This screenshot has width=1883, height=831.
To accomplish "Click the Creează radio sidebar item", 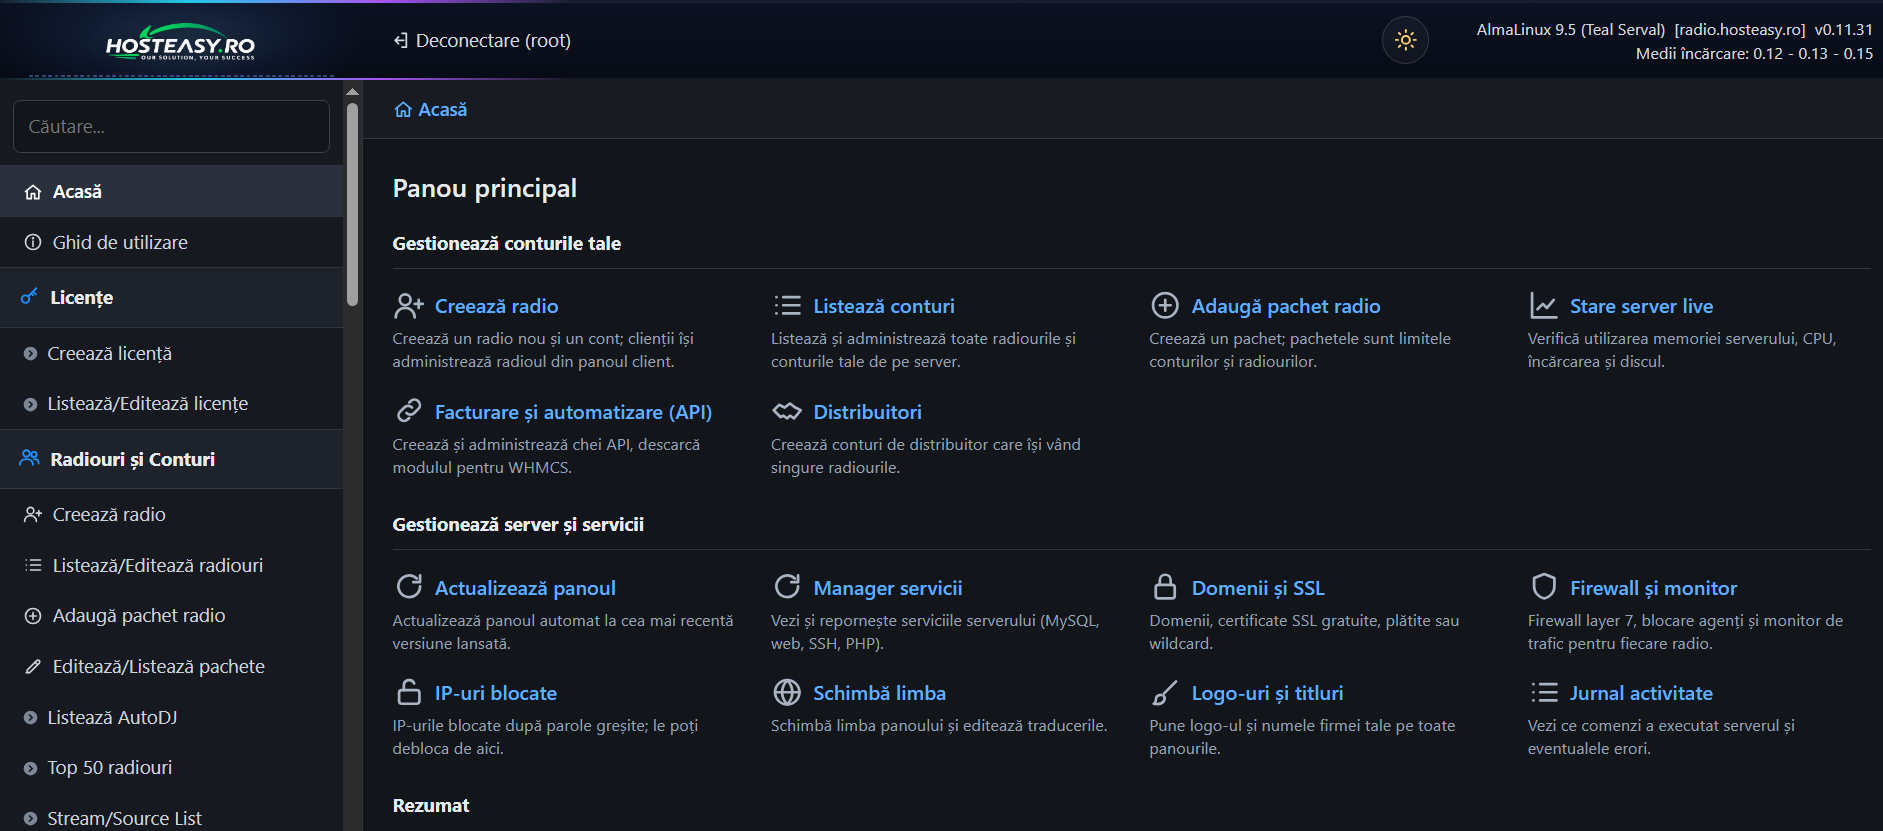I will (171, 515).
